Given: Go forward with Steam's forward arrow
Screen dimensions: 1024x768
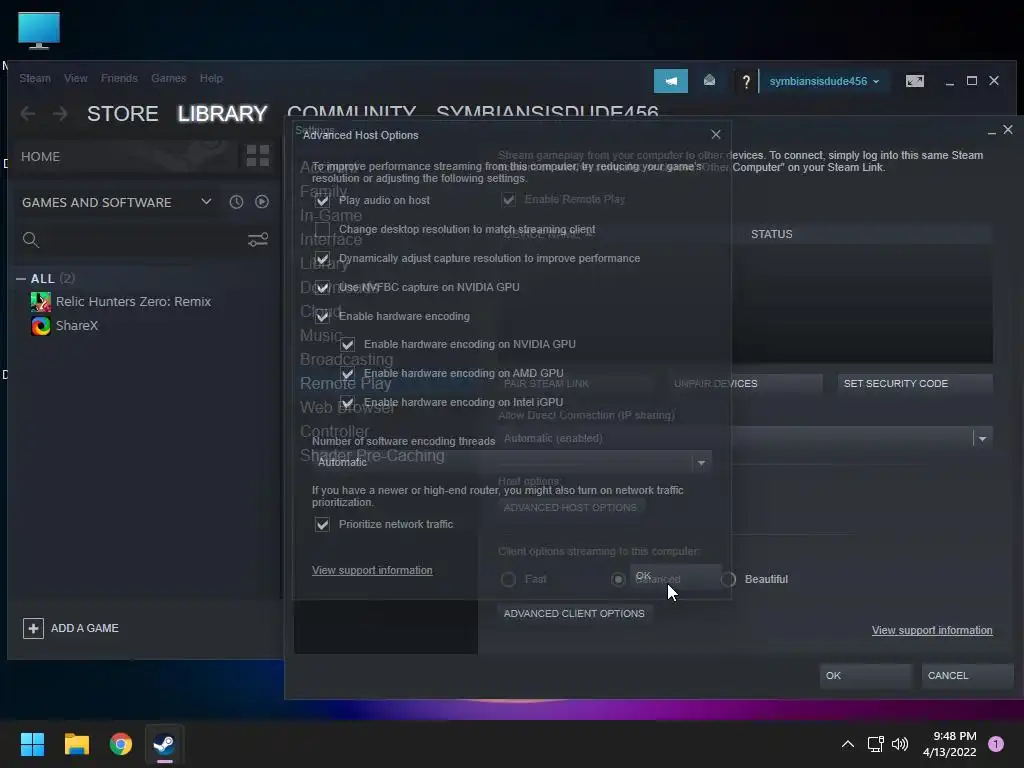Looking at the screenshot, I should click(60, 114).
